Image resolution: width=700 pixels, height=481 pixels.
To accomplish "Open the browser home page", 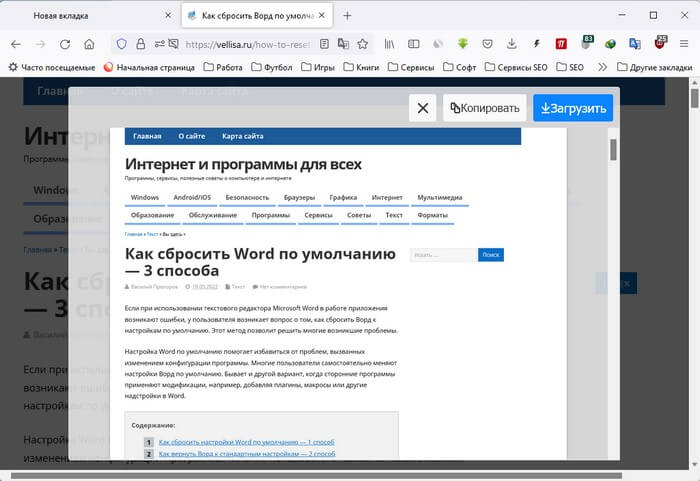I will [89, 44].
